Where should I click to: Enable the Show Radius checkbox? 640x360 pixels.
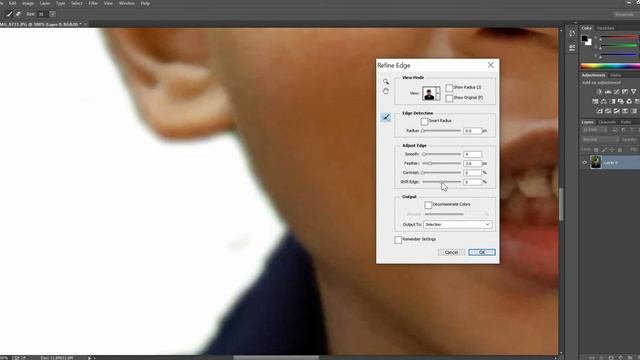point(449,88)
